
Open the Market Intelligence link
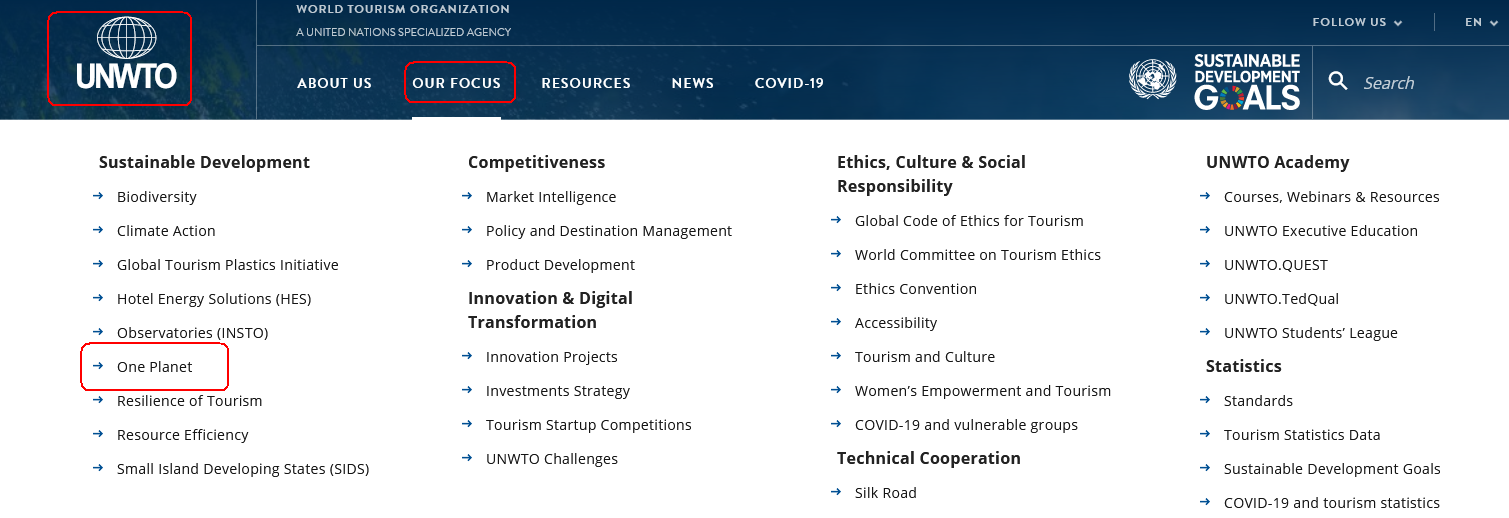click(x=551, y=197)
